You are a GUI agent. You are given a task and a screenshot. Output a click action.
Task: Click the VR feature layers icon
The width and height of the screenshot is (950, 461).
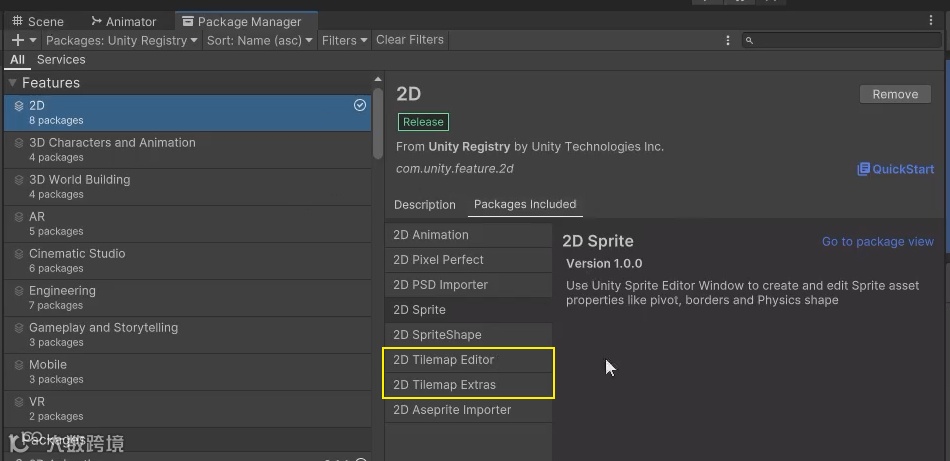tap(19, 402)
